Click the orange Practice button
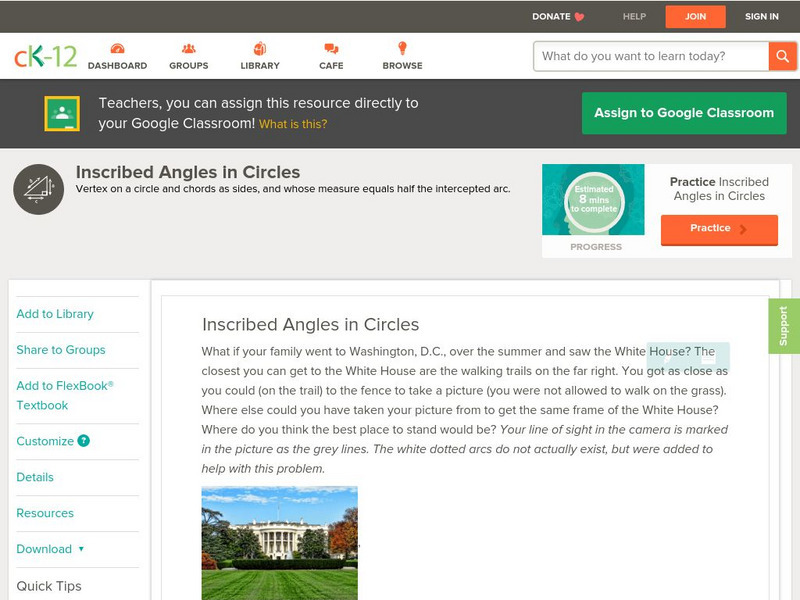 [719, 230]
